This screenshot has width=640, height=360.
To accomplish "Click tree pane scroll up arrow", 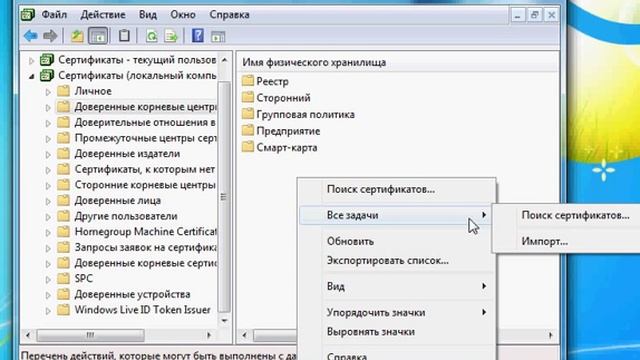I will pyautogui.click(x=224, y=60).
